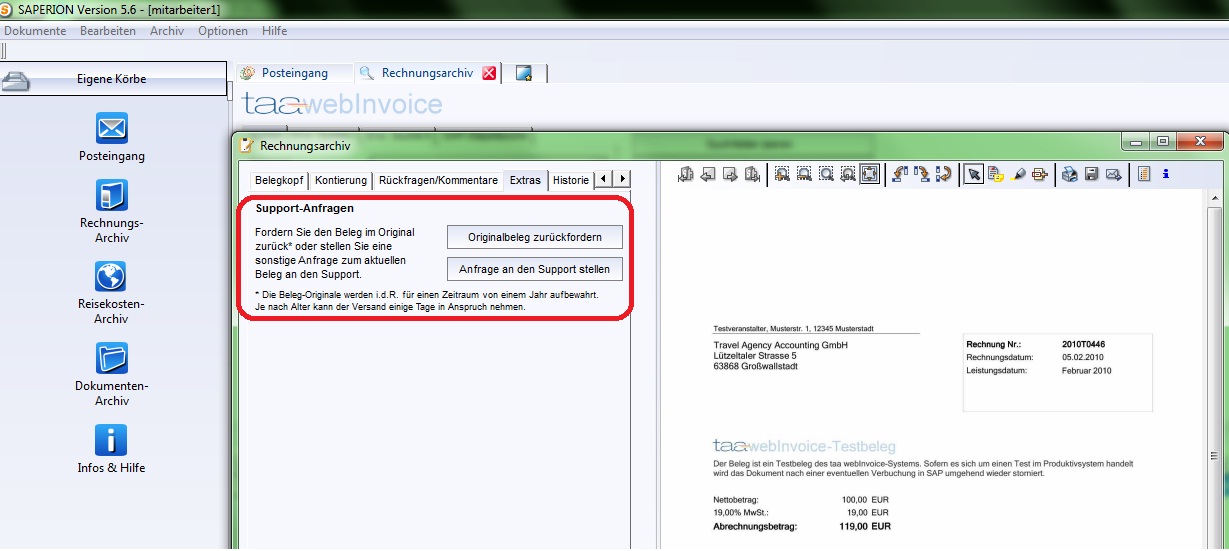Send the document by e-mail
This screenshot has width=1229, height=551.
(x=1113, y=174)
